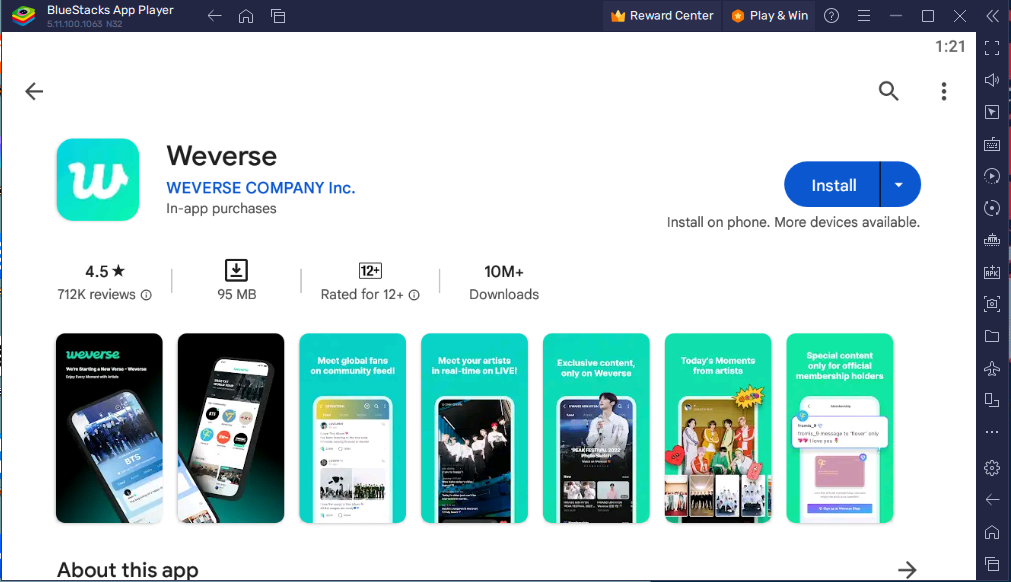Viewport: 1011px width, 582px height.
Task: Take a screenshot with the side toolbar
Action: pyautogui.click(x=992, y=304)
